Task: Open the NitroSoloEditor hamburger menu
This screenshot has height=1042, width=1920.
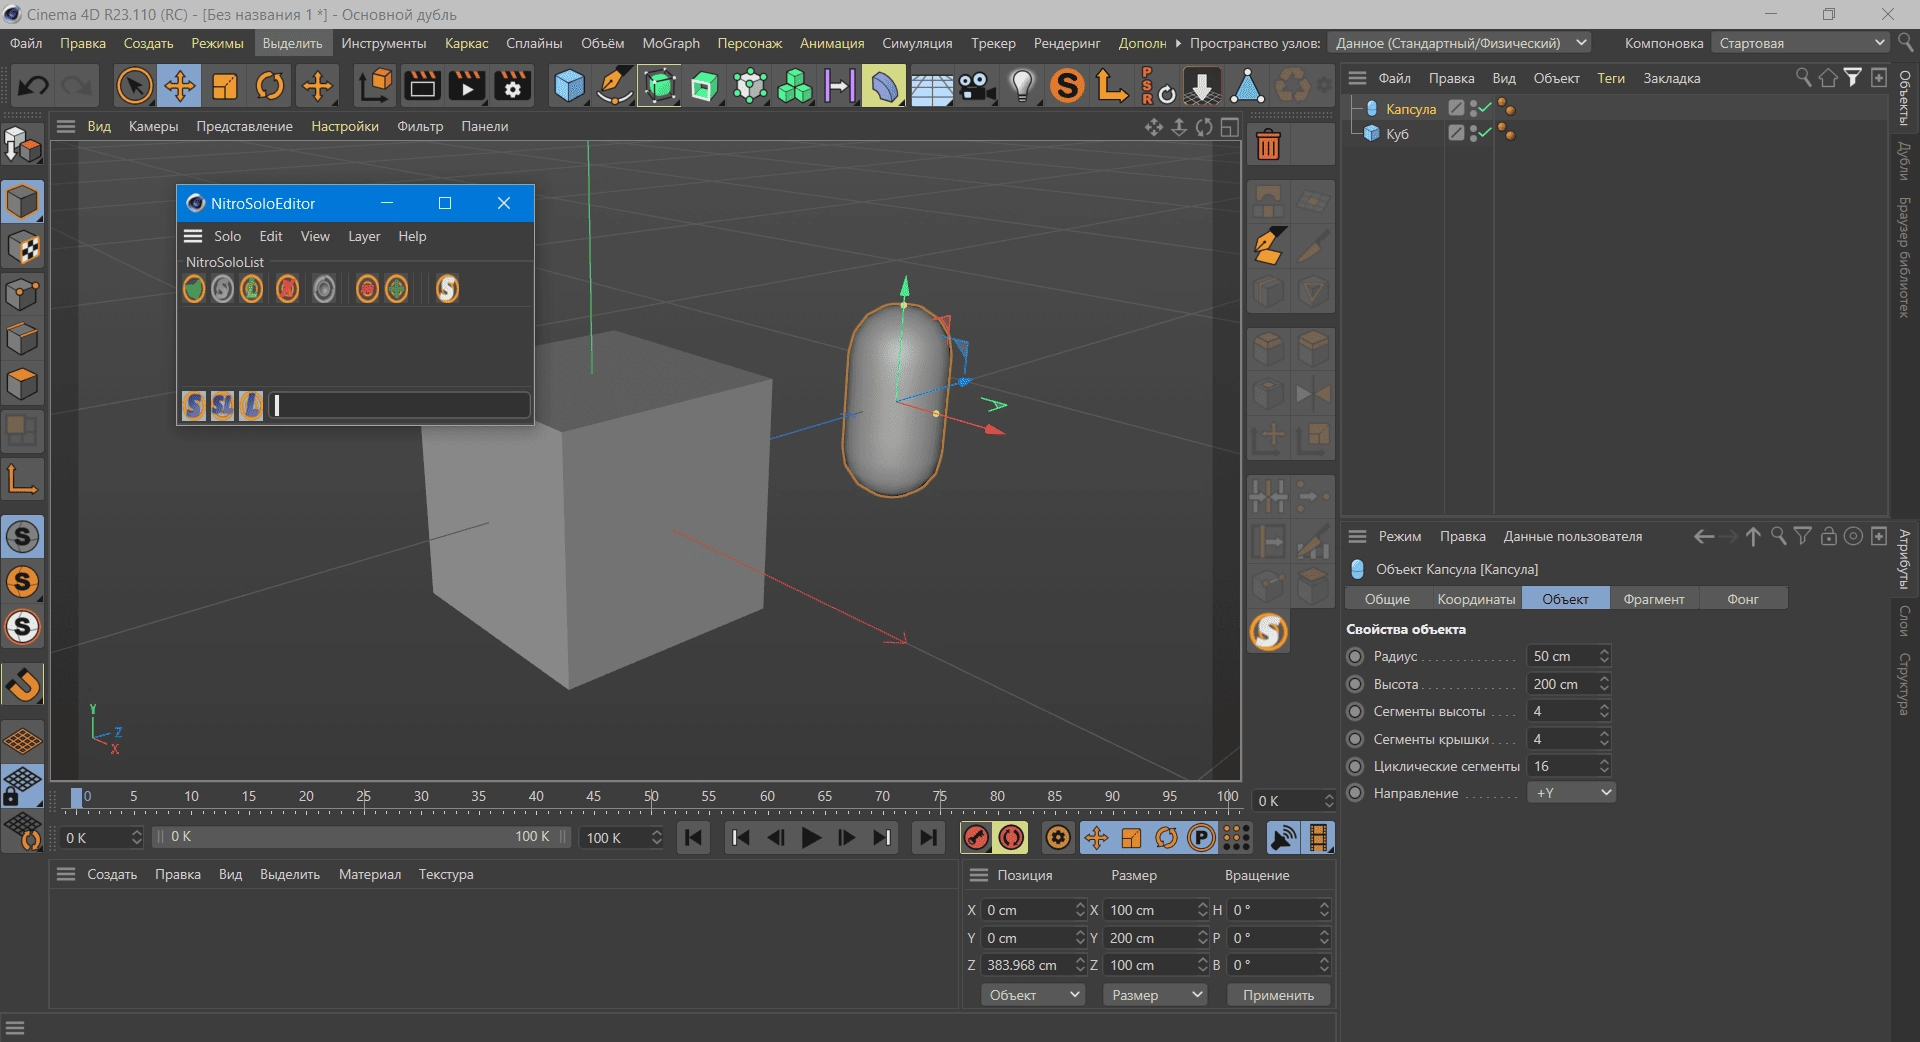Action: (x=193, y=236)
